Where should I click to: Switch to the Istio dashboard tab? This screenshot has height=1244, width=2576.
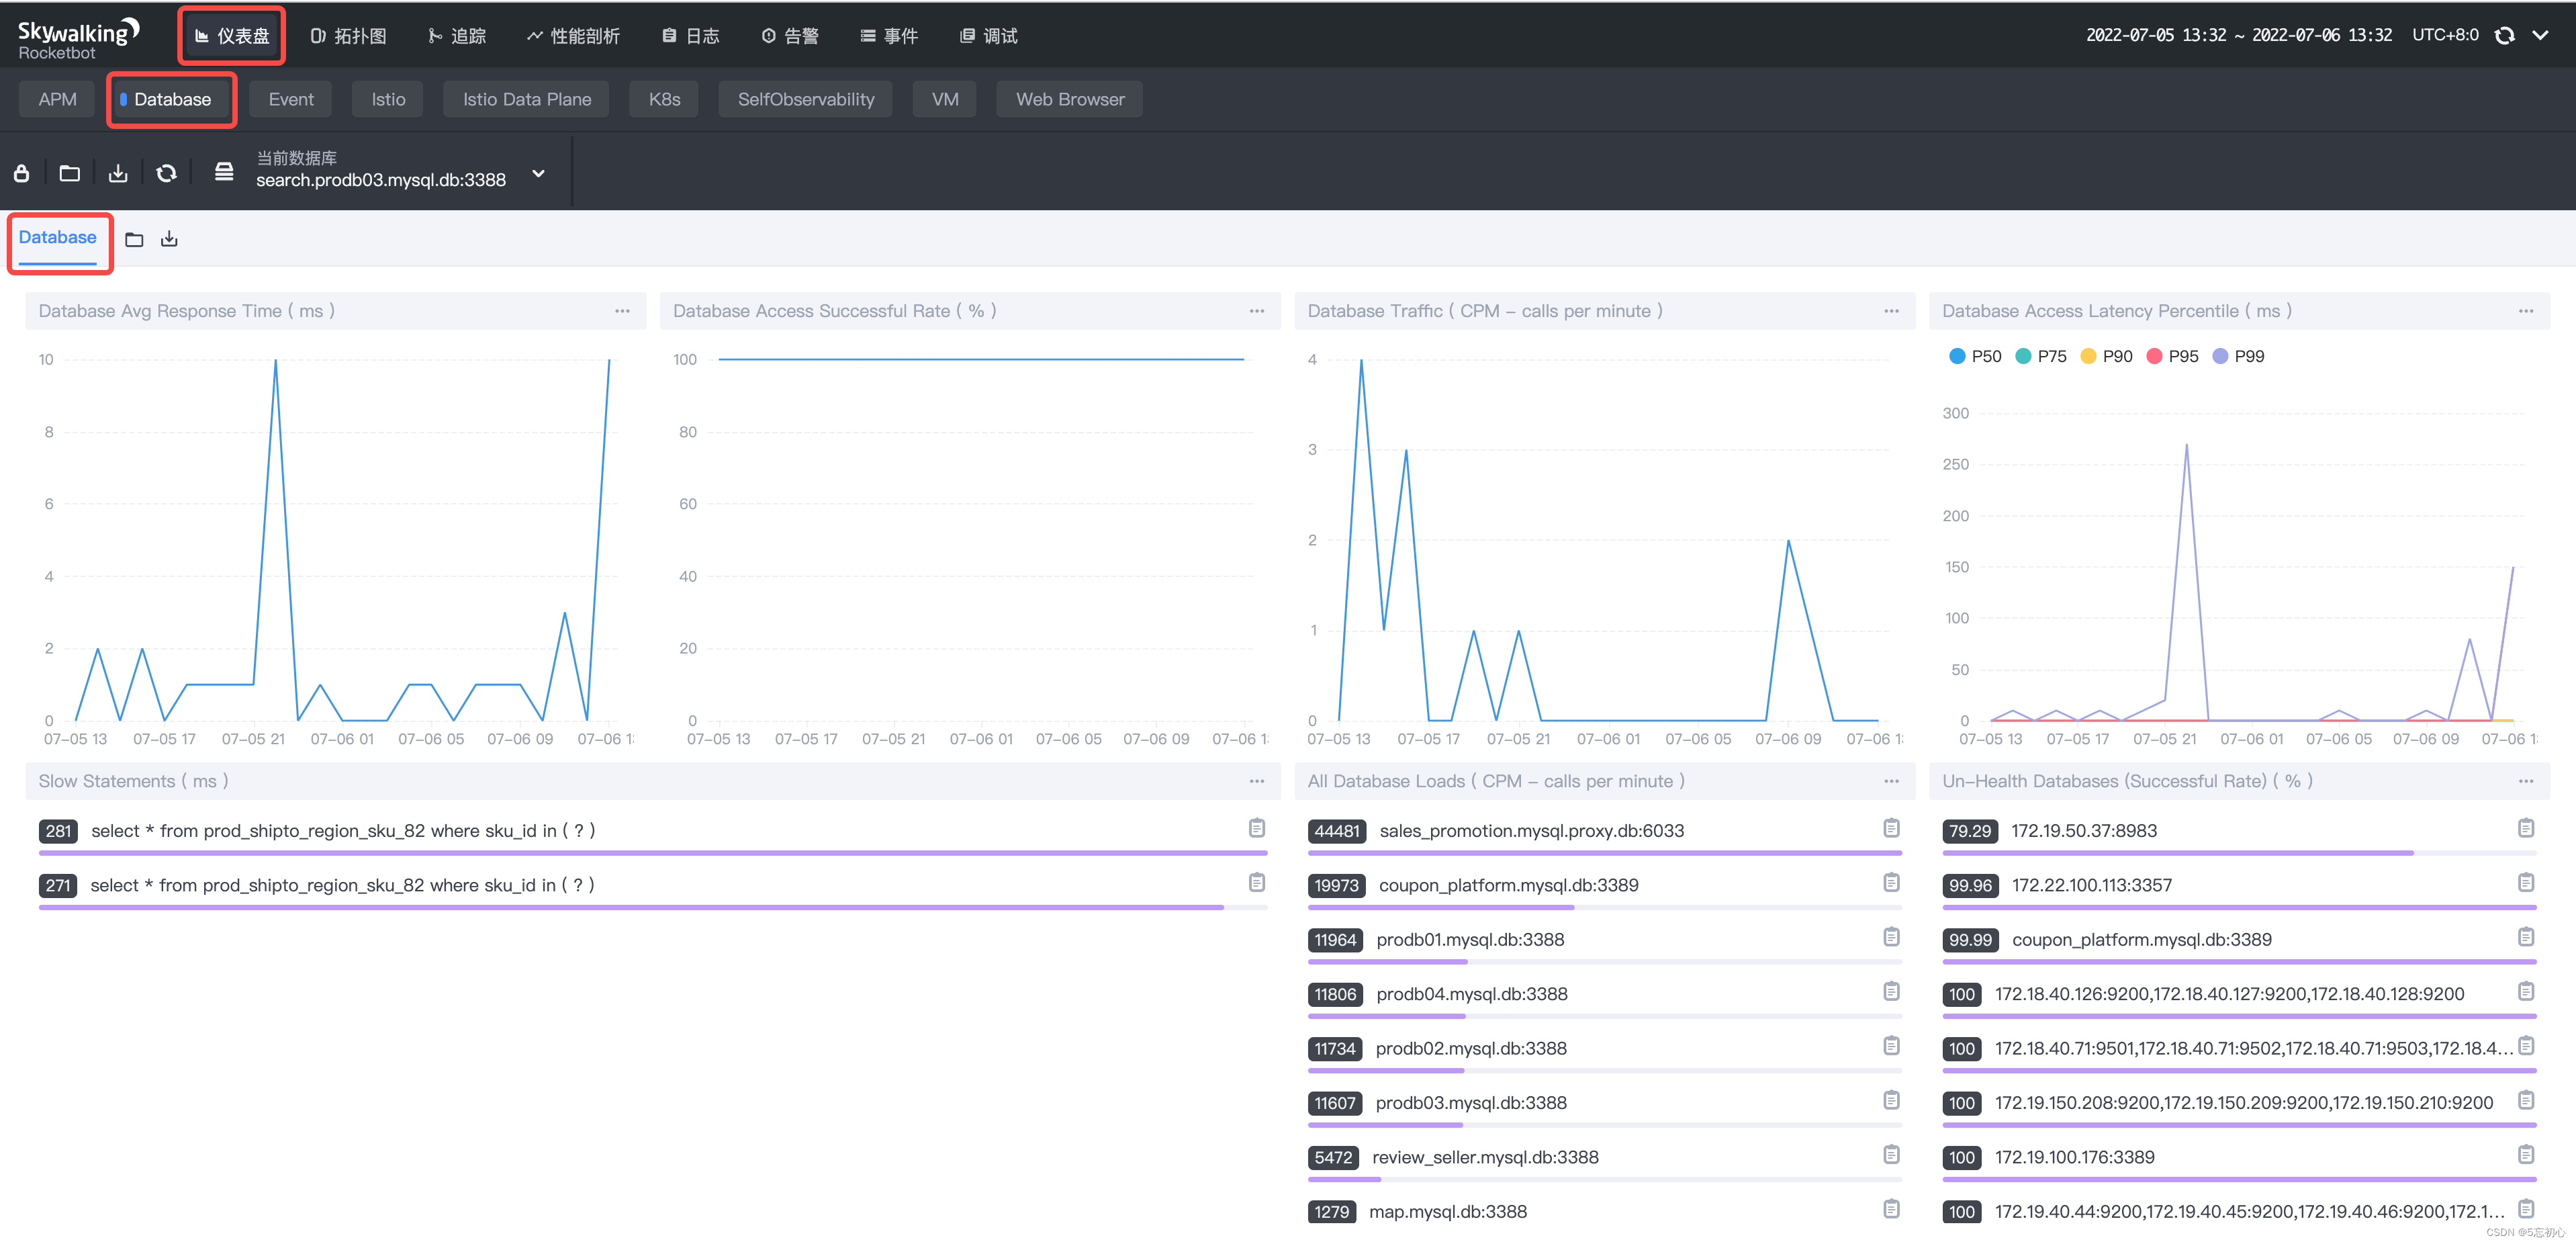point(388,99)
